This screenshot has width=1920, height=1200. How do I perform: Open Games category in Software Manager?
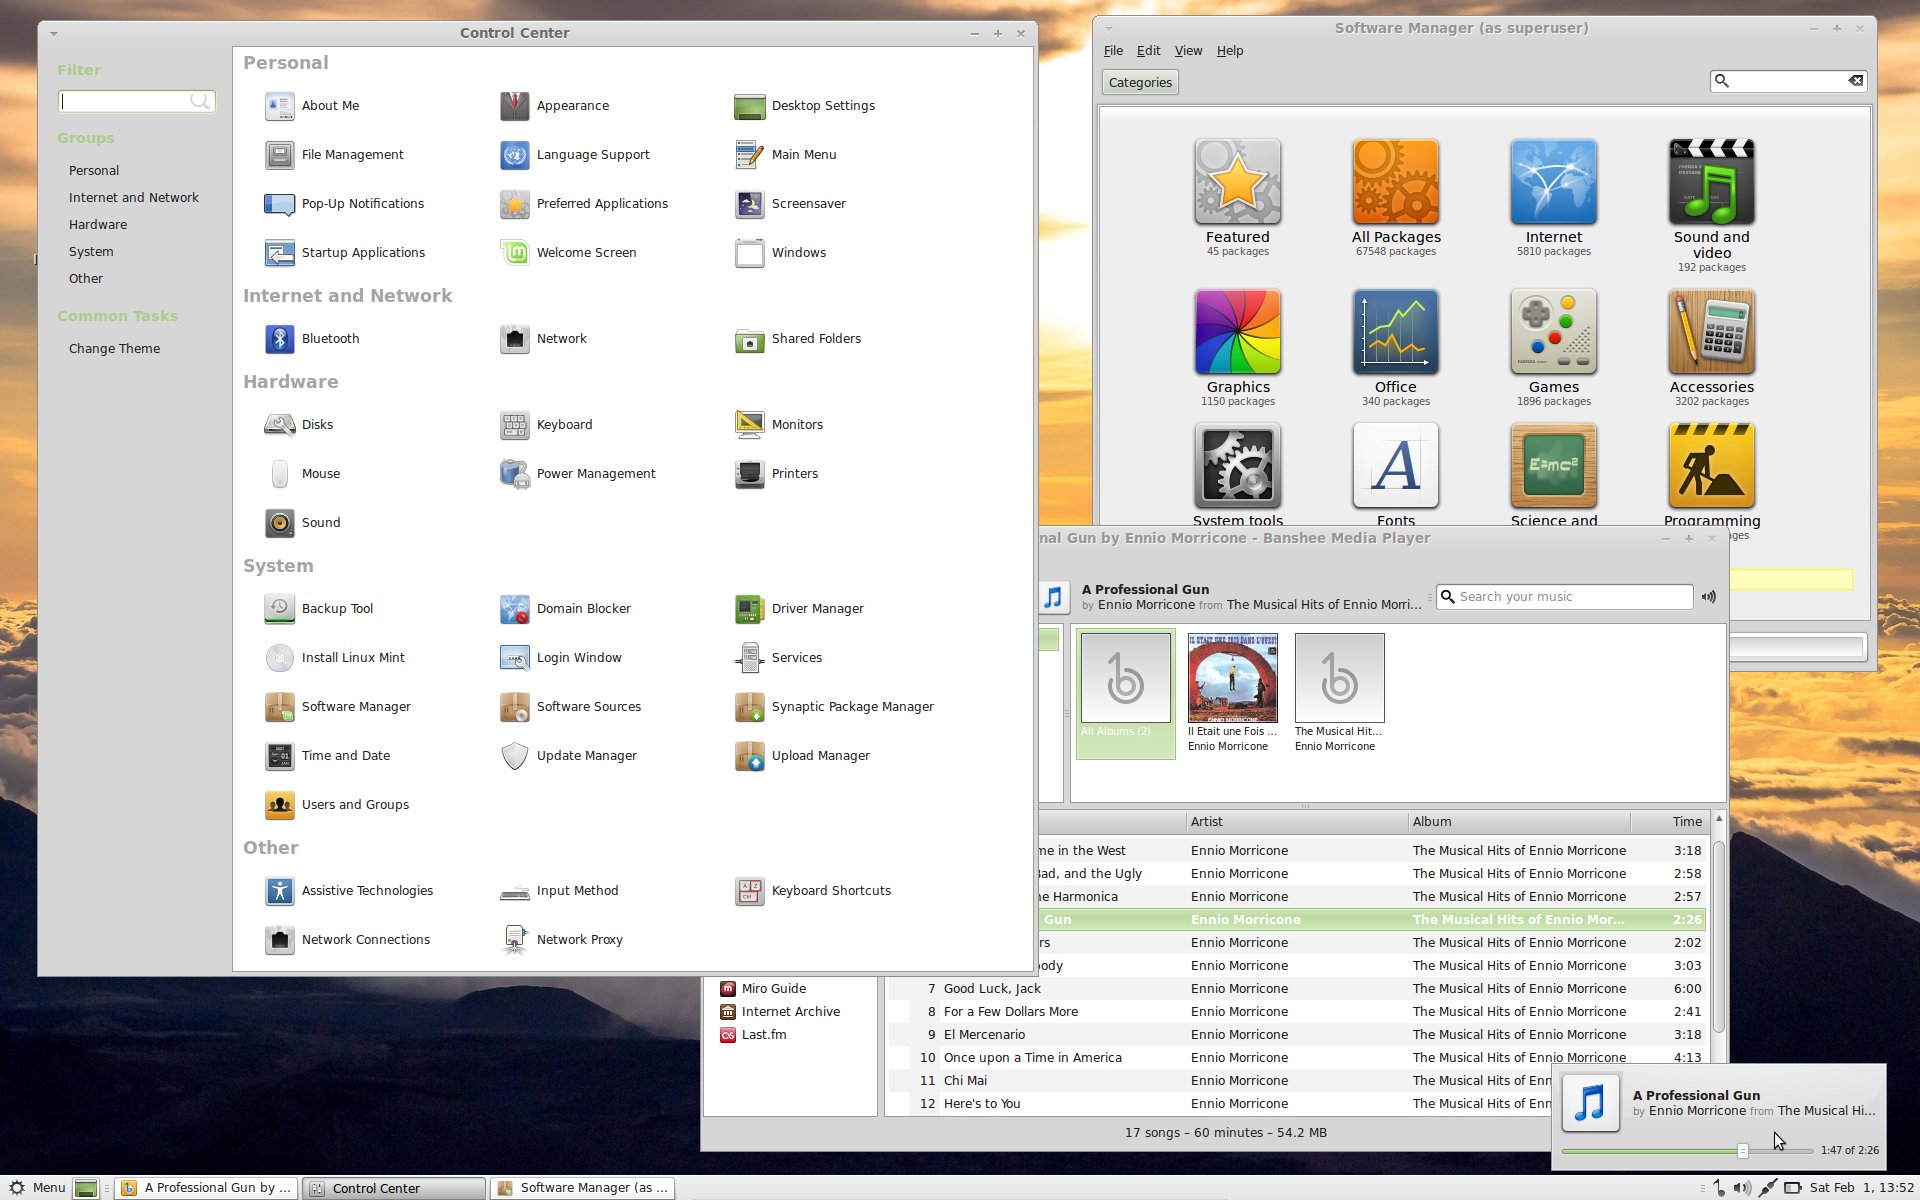pyautogui.click(x=1554, y=347)
